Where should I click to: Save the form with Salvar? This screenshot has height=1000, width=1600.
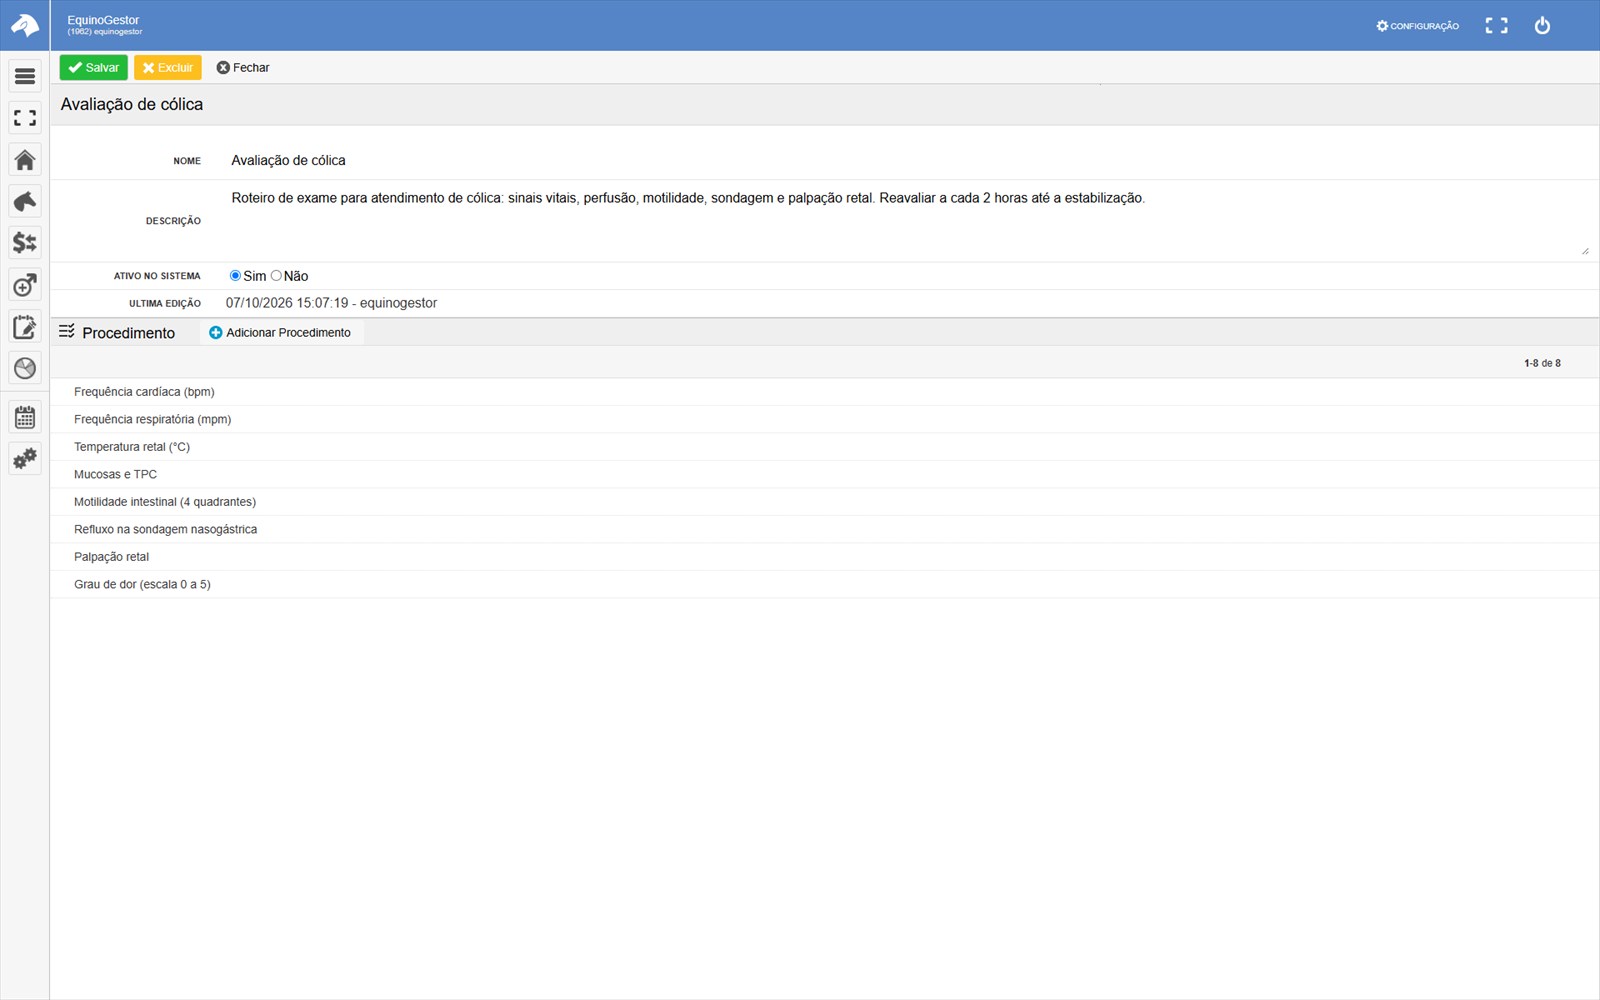93,67
